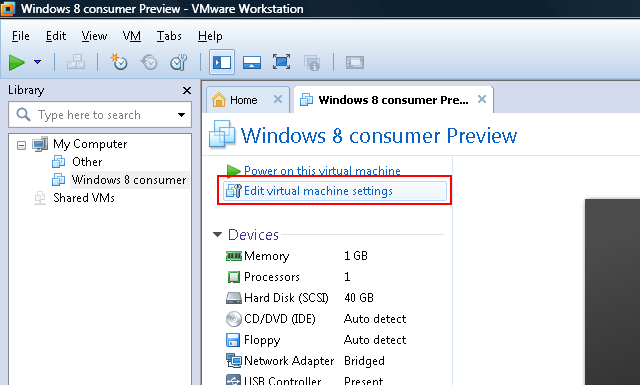Click the Bridged network value
Screen dimensions: 640x385
click(364, 361)
